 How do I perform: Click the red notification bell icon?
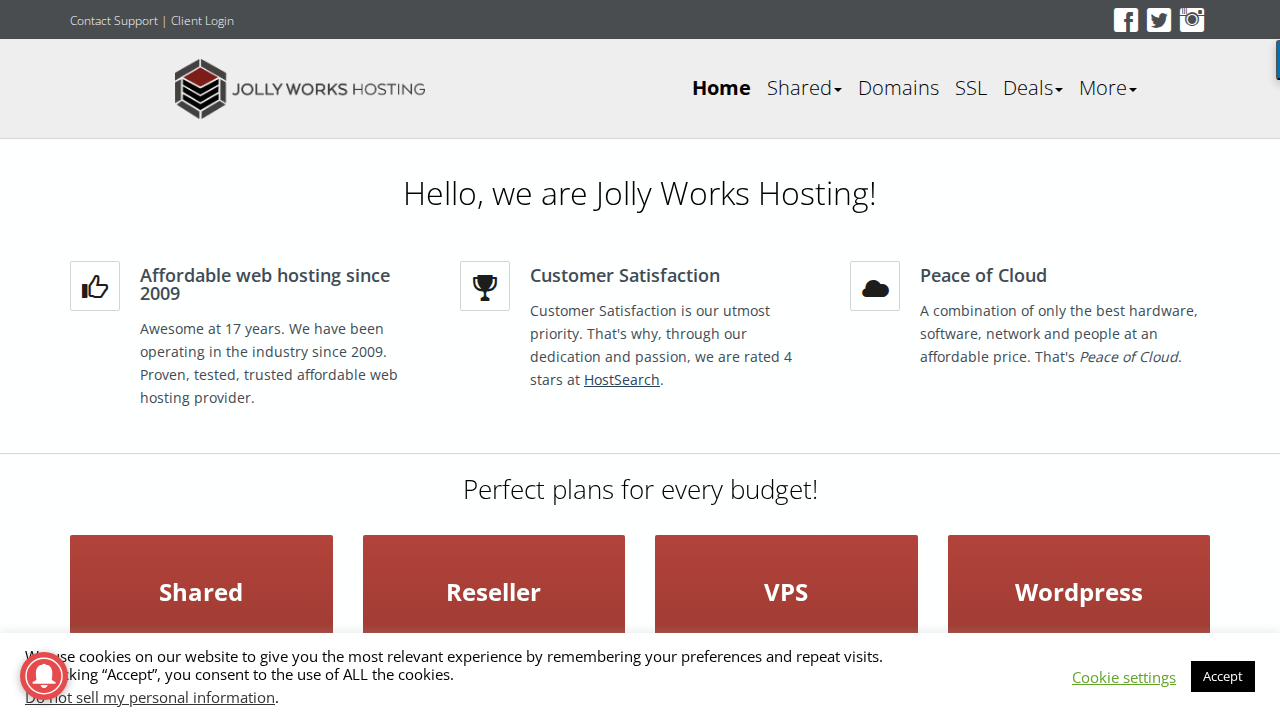click(x=44, y=676)
